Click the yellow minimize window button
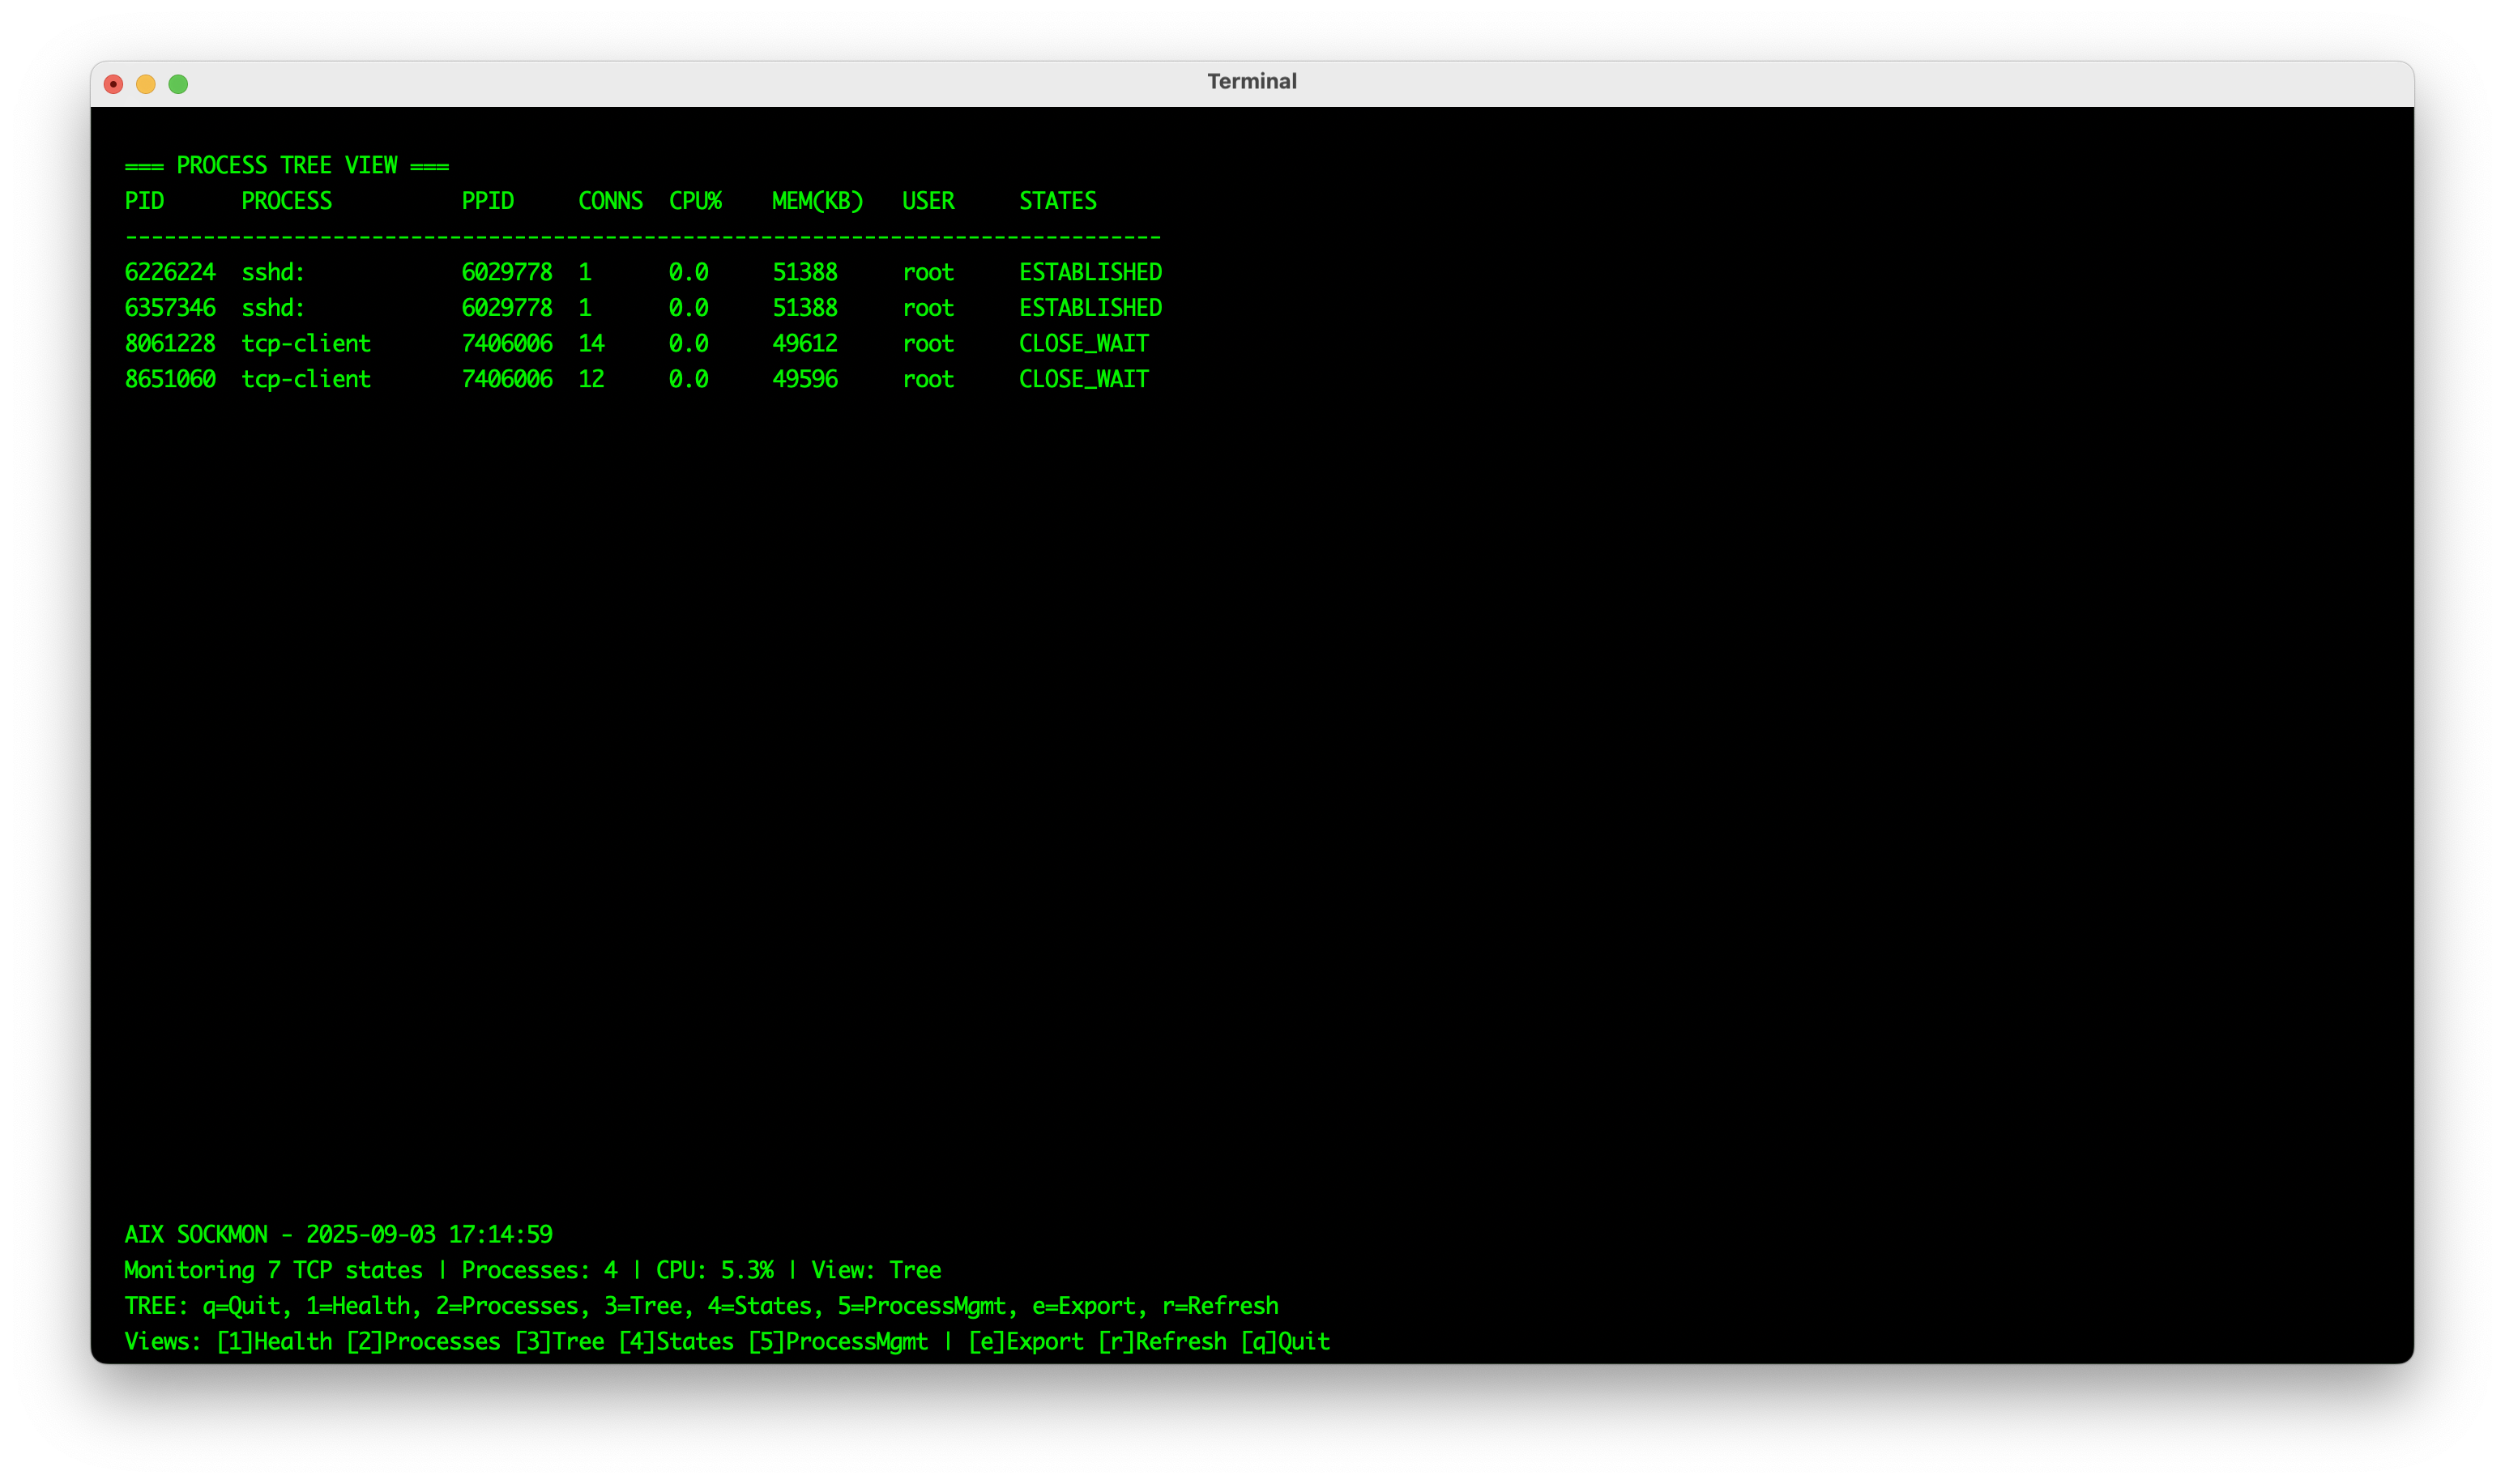 (x=146, y=84)
